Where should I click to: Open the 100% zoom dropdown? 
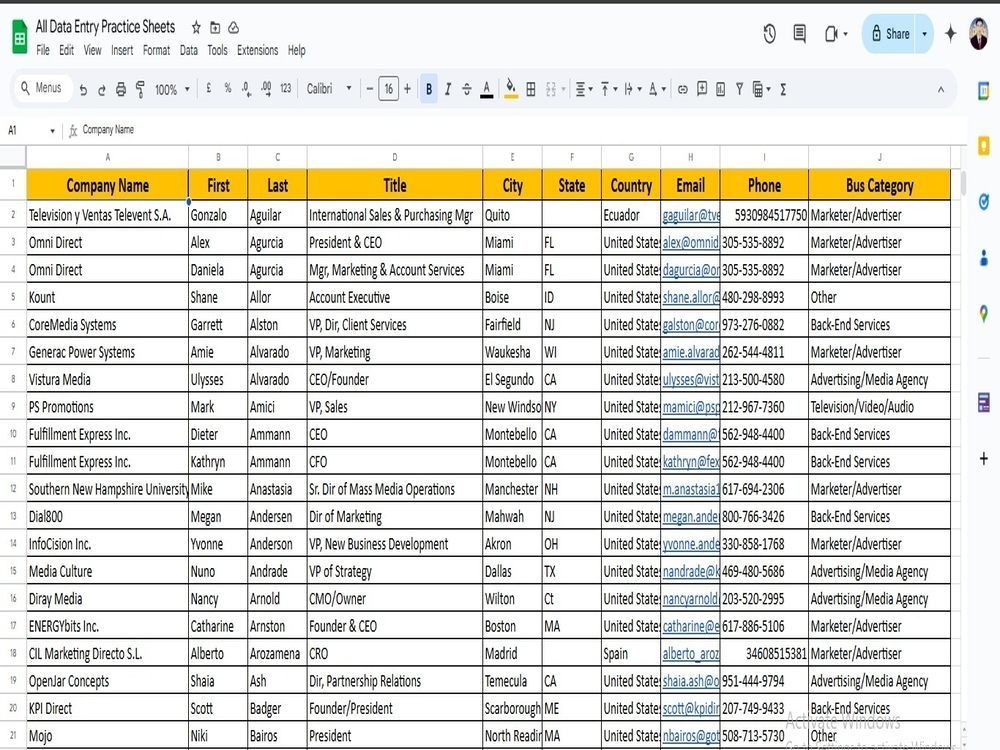[172, 89]
